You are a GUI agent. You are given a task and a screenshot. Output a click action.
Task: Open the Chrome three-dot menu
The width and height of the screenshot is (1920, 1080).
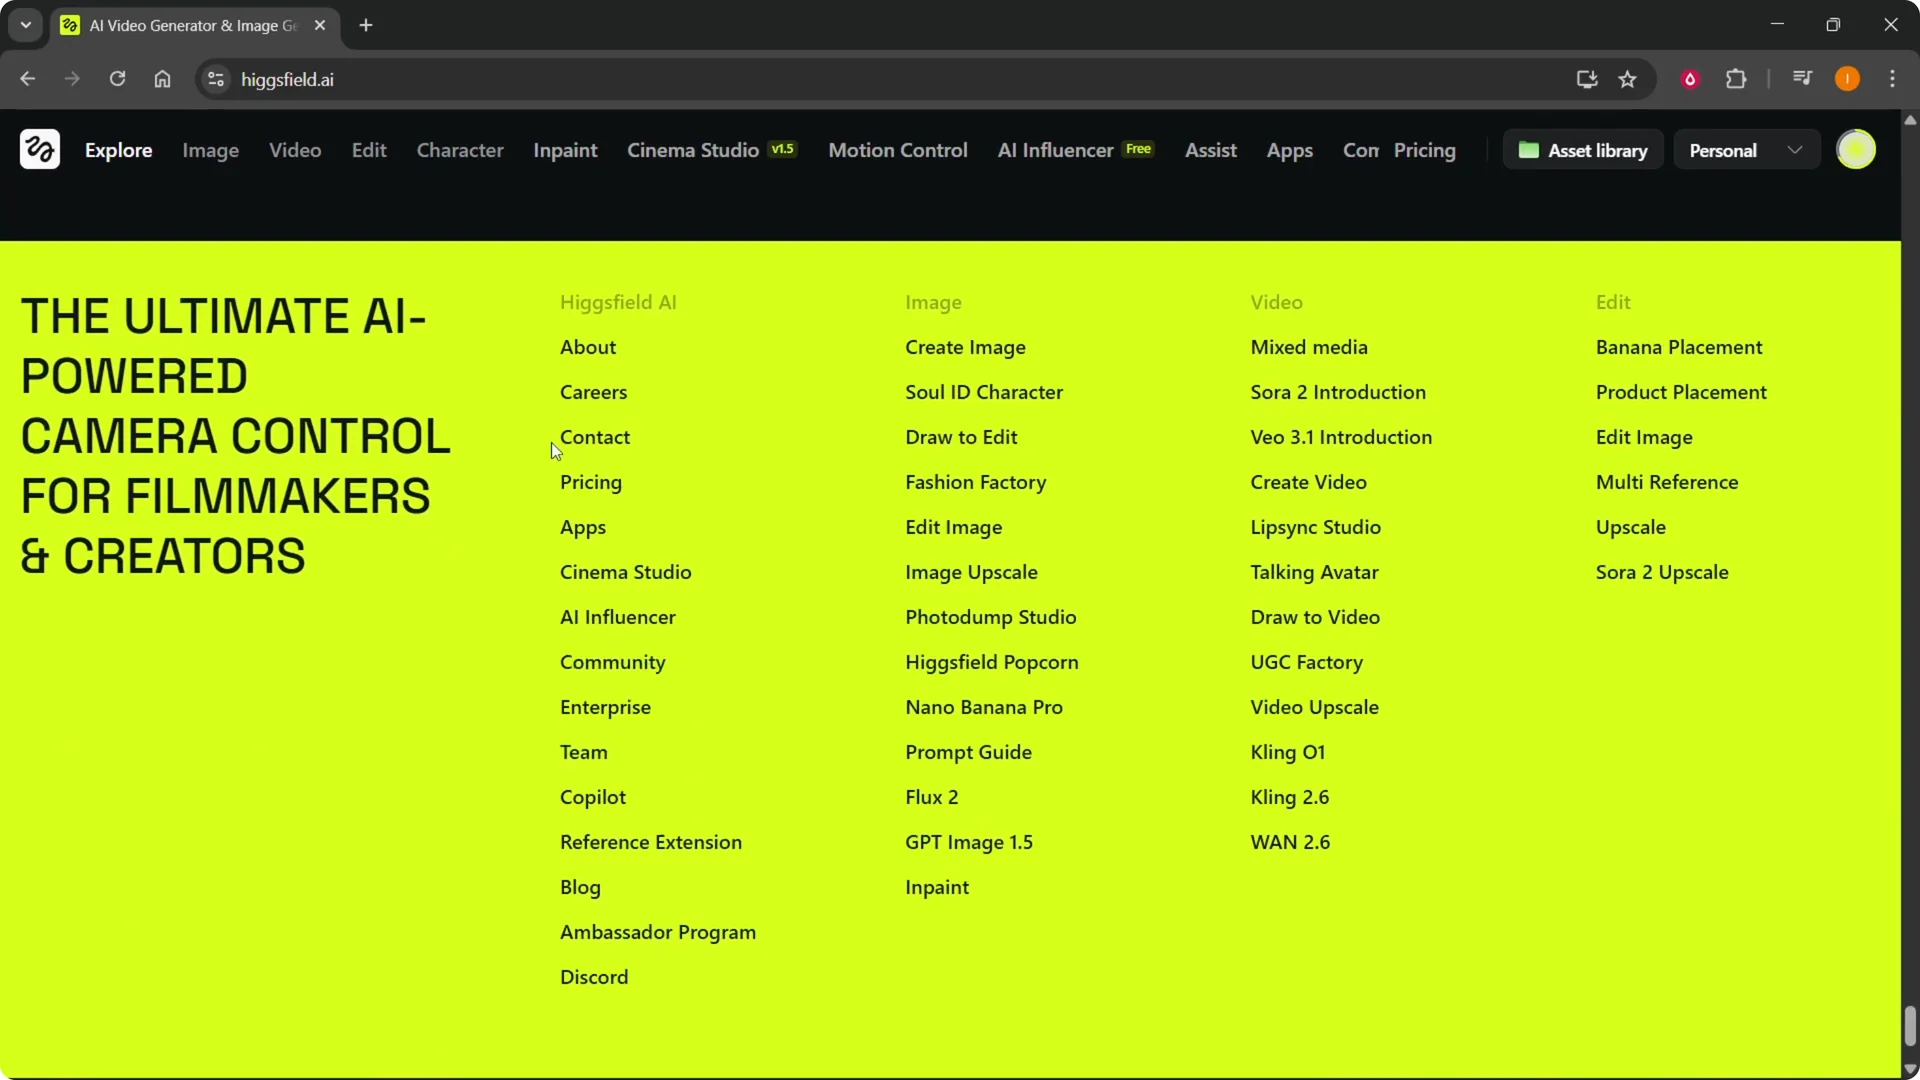point(1893,78)
